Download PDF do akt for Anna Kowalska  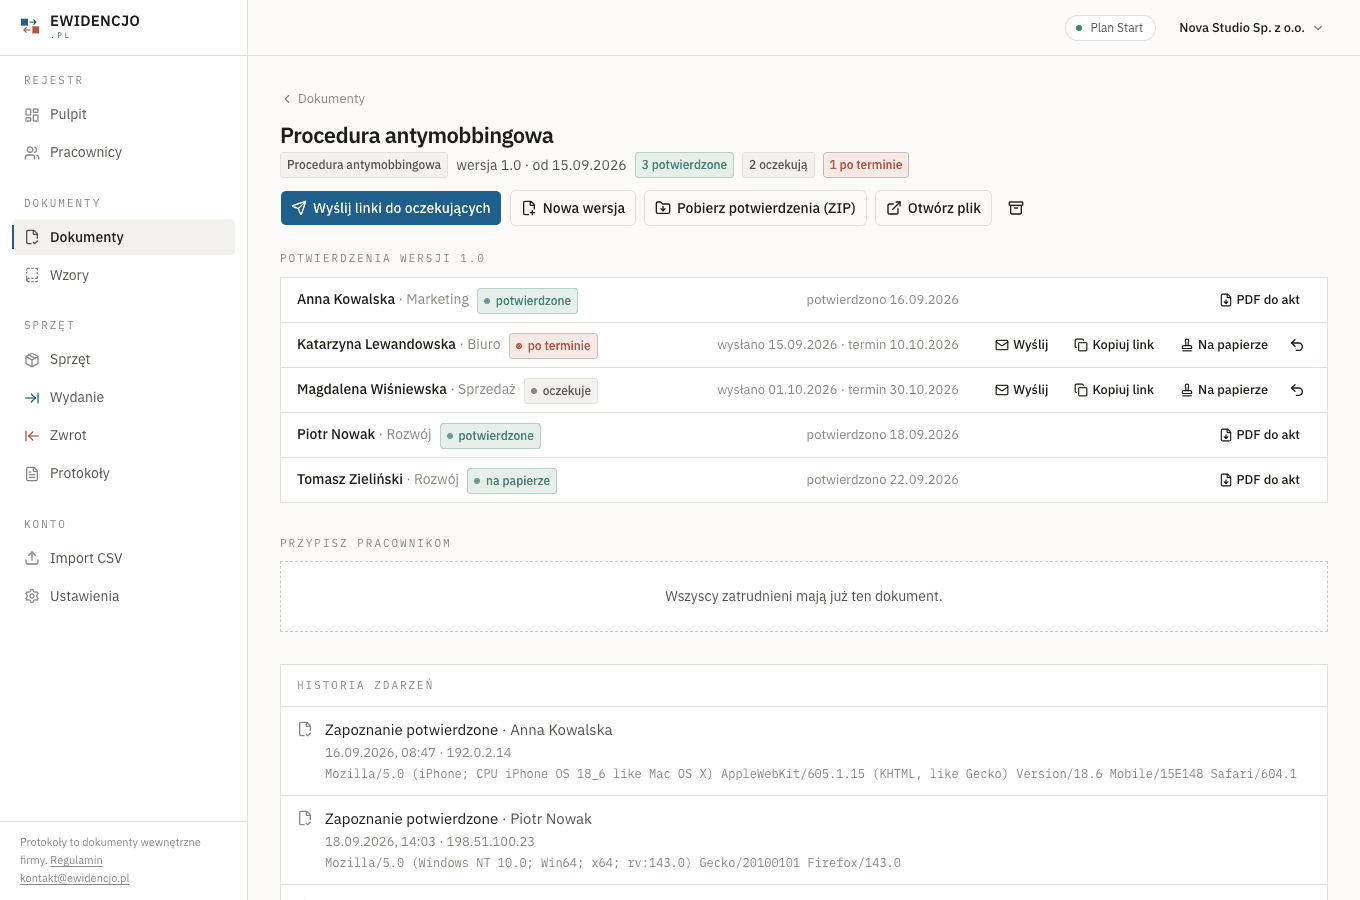tap(1260, 300)
